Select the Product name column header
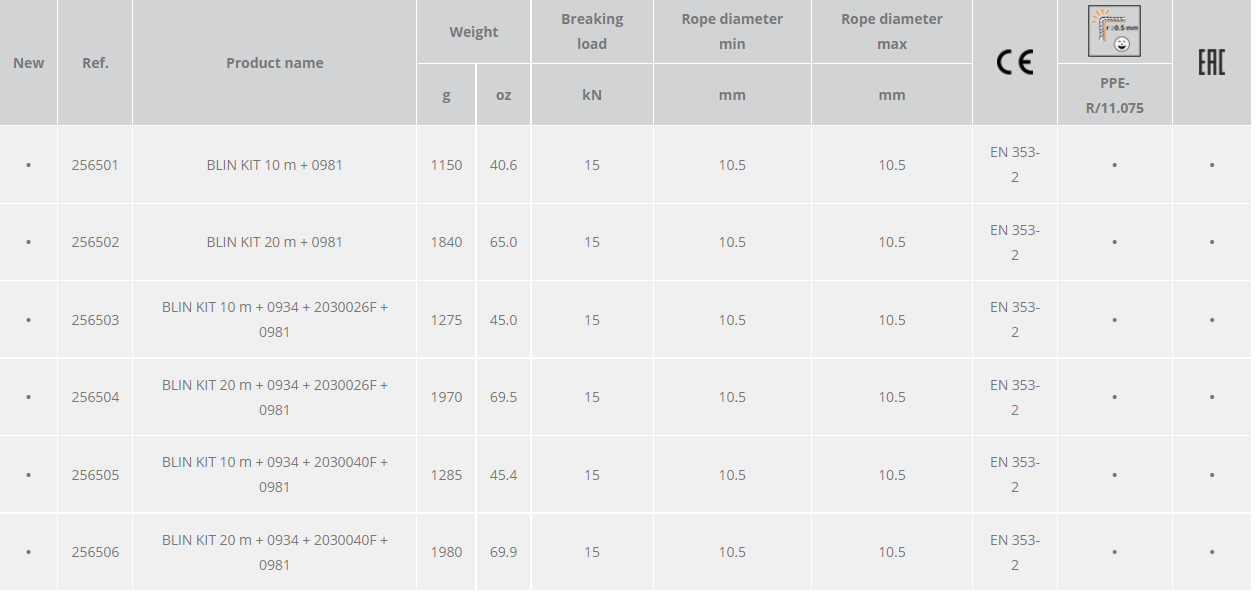Viewport: 1259px width, 597px height. 274,63
